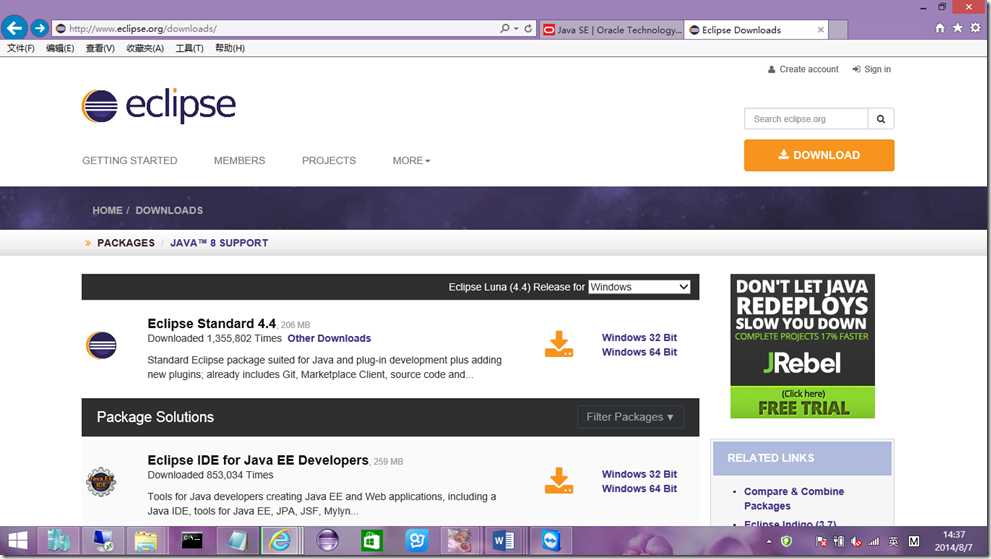Click the search magnifier button beside Search eclipse.org
The height and width of the screenshot is (559, 991).
880,119
